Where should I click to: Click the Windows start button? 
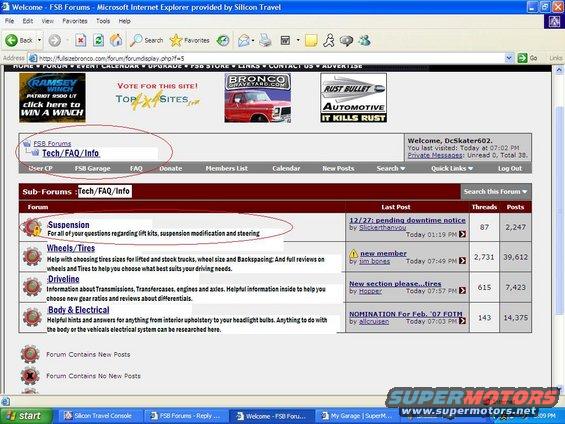coord(26,416)
